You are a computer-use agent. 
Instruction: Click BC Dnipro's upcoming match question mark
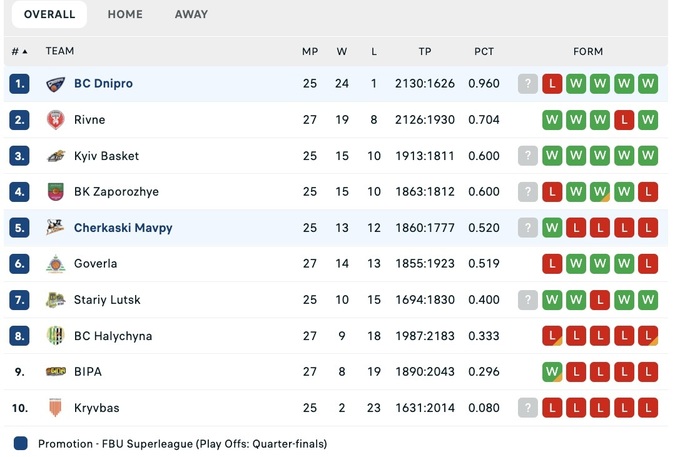[528, 84]
